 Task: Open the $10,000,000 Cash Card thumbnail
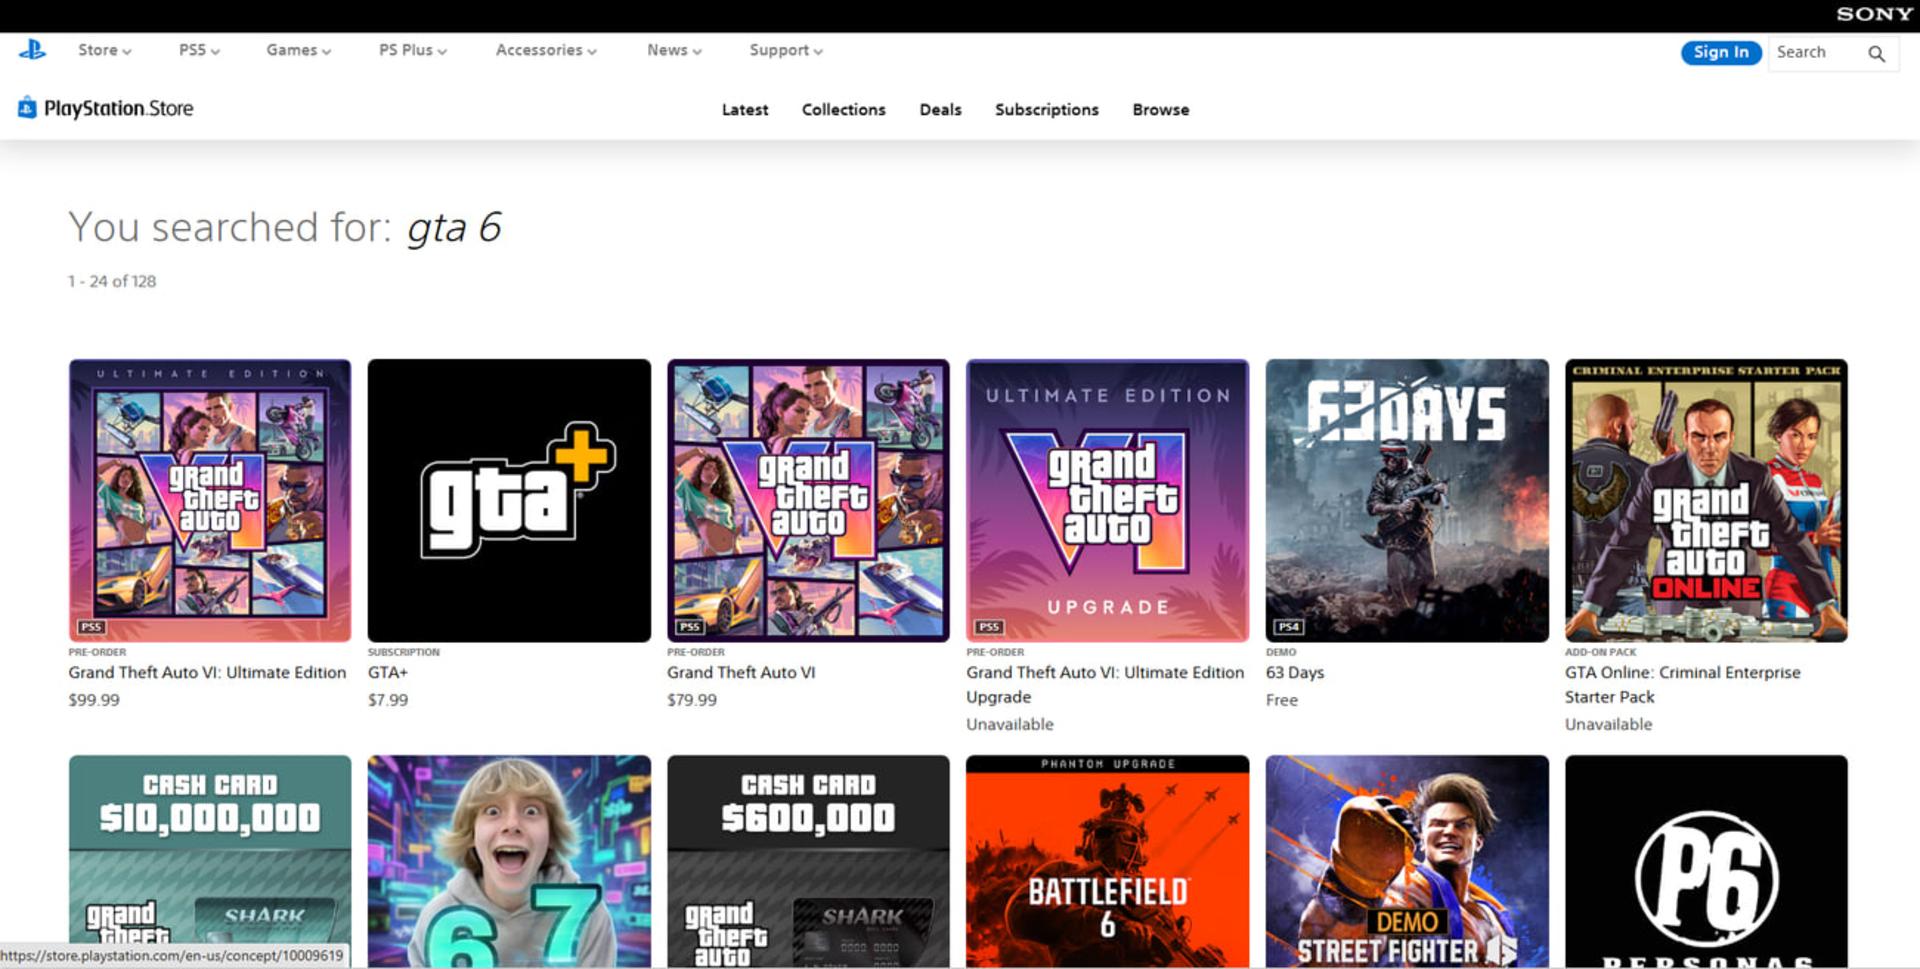[210, 861]
